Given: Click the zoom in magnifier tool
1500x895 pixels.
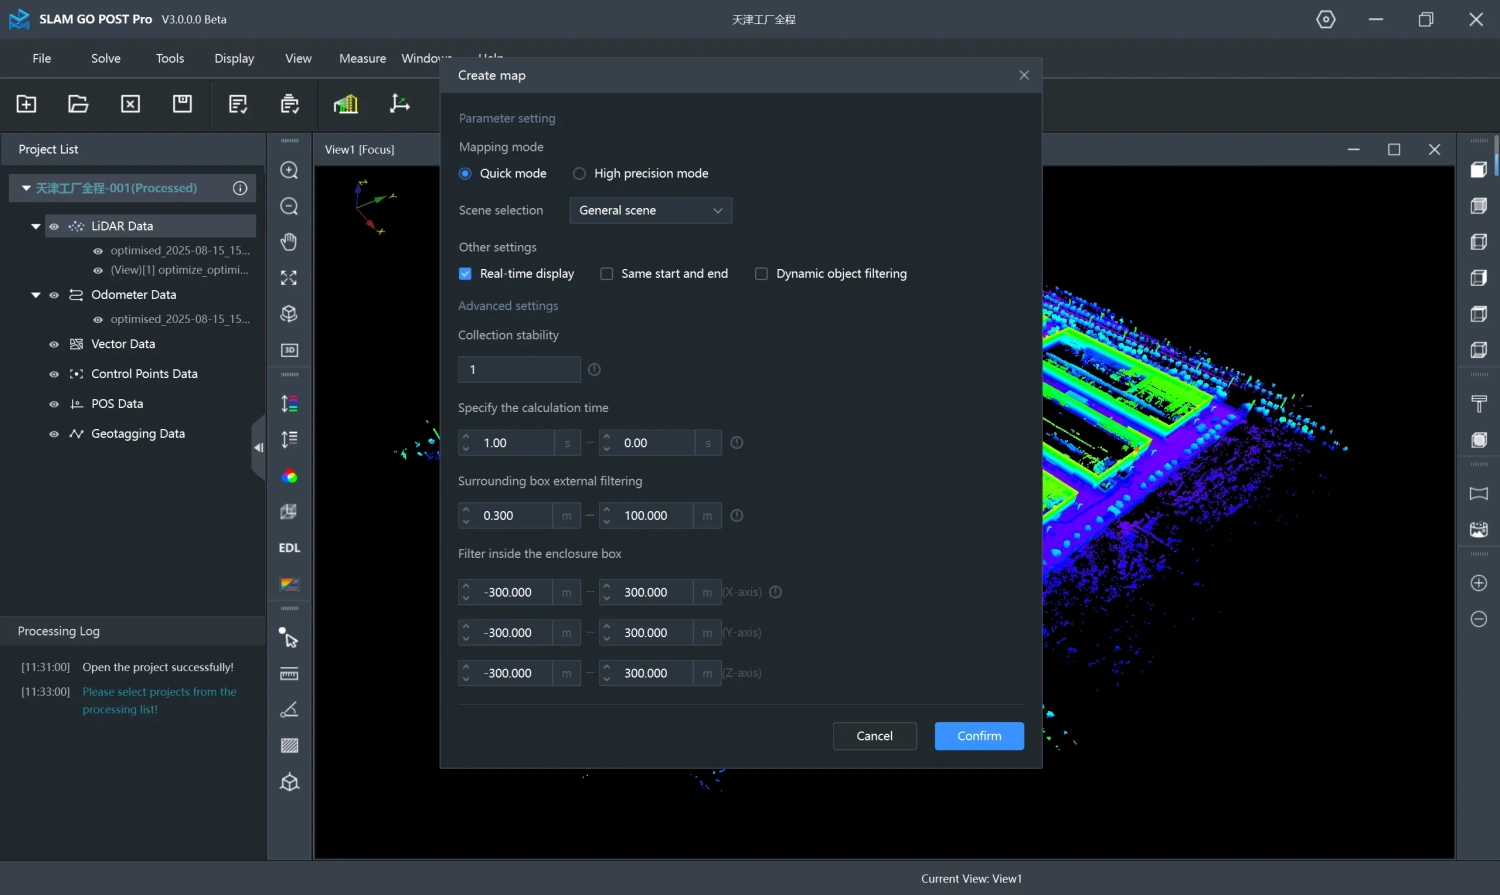Looking at the screenshot, I should [289, 170].
